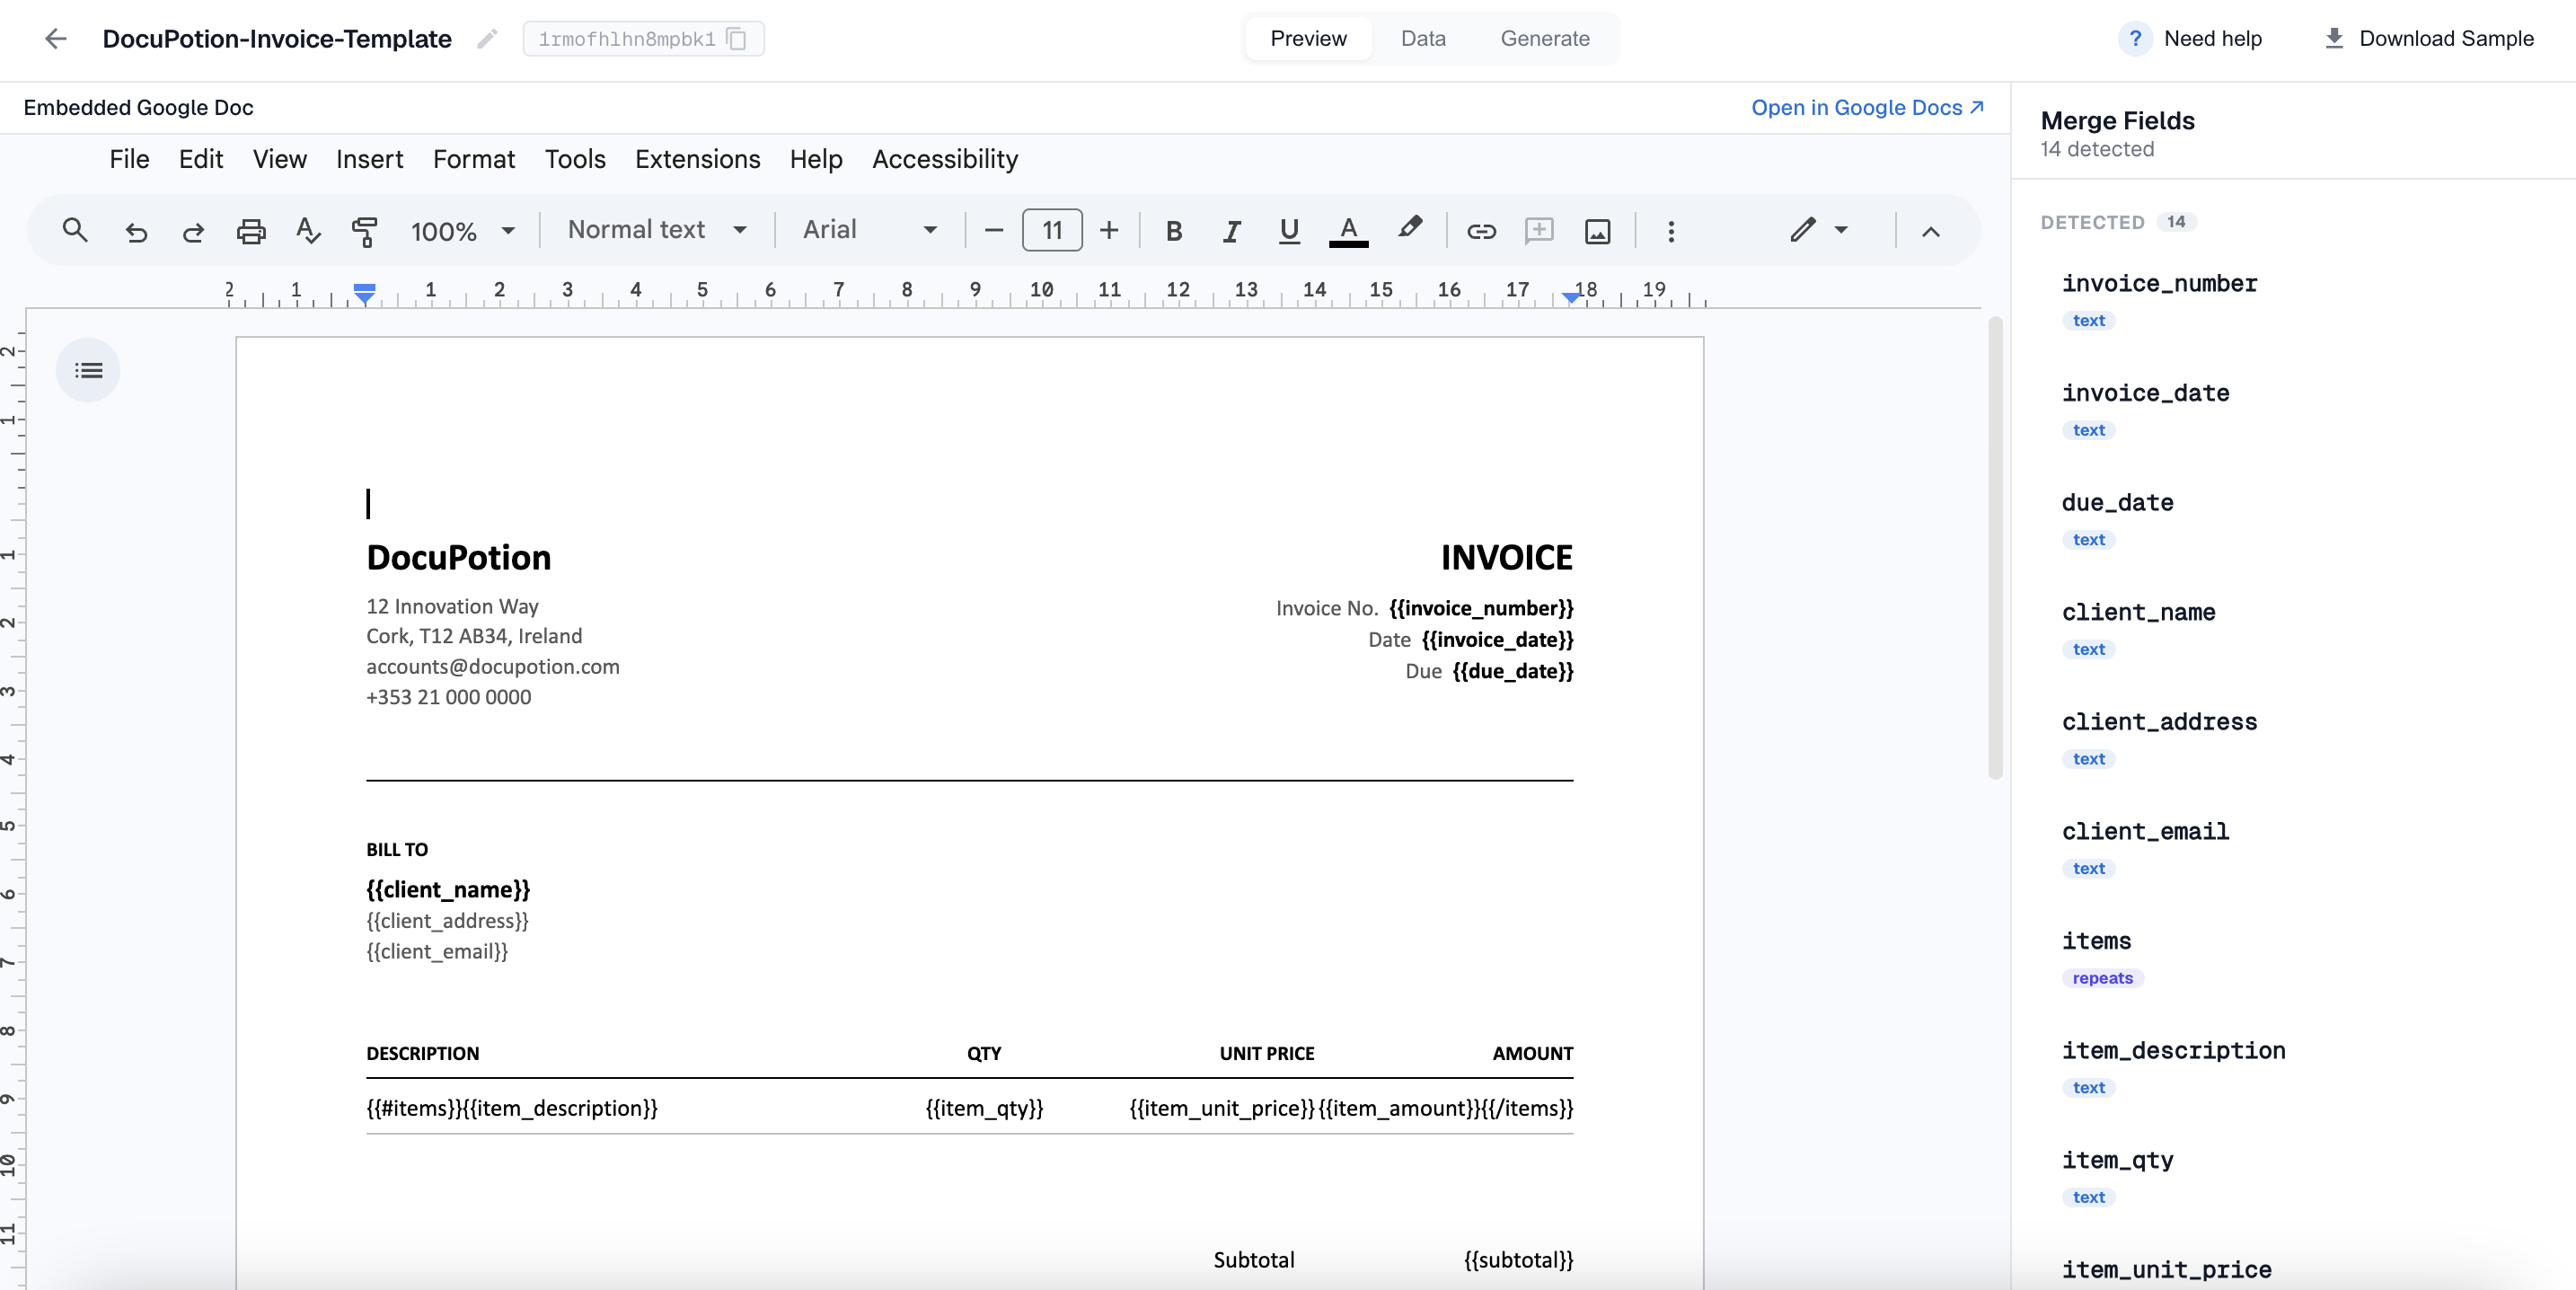Edit the template name with pencil icon
Image resolution: width=2576 pixels, height=1290 pixels.
tap(487, 39)
